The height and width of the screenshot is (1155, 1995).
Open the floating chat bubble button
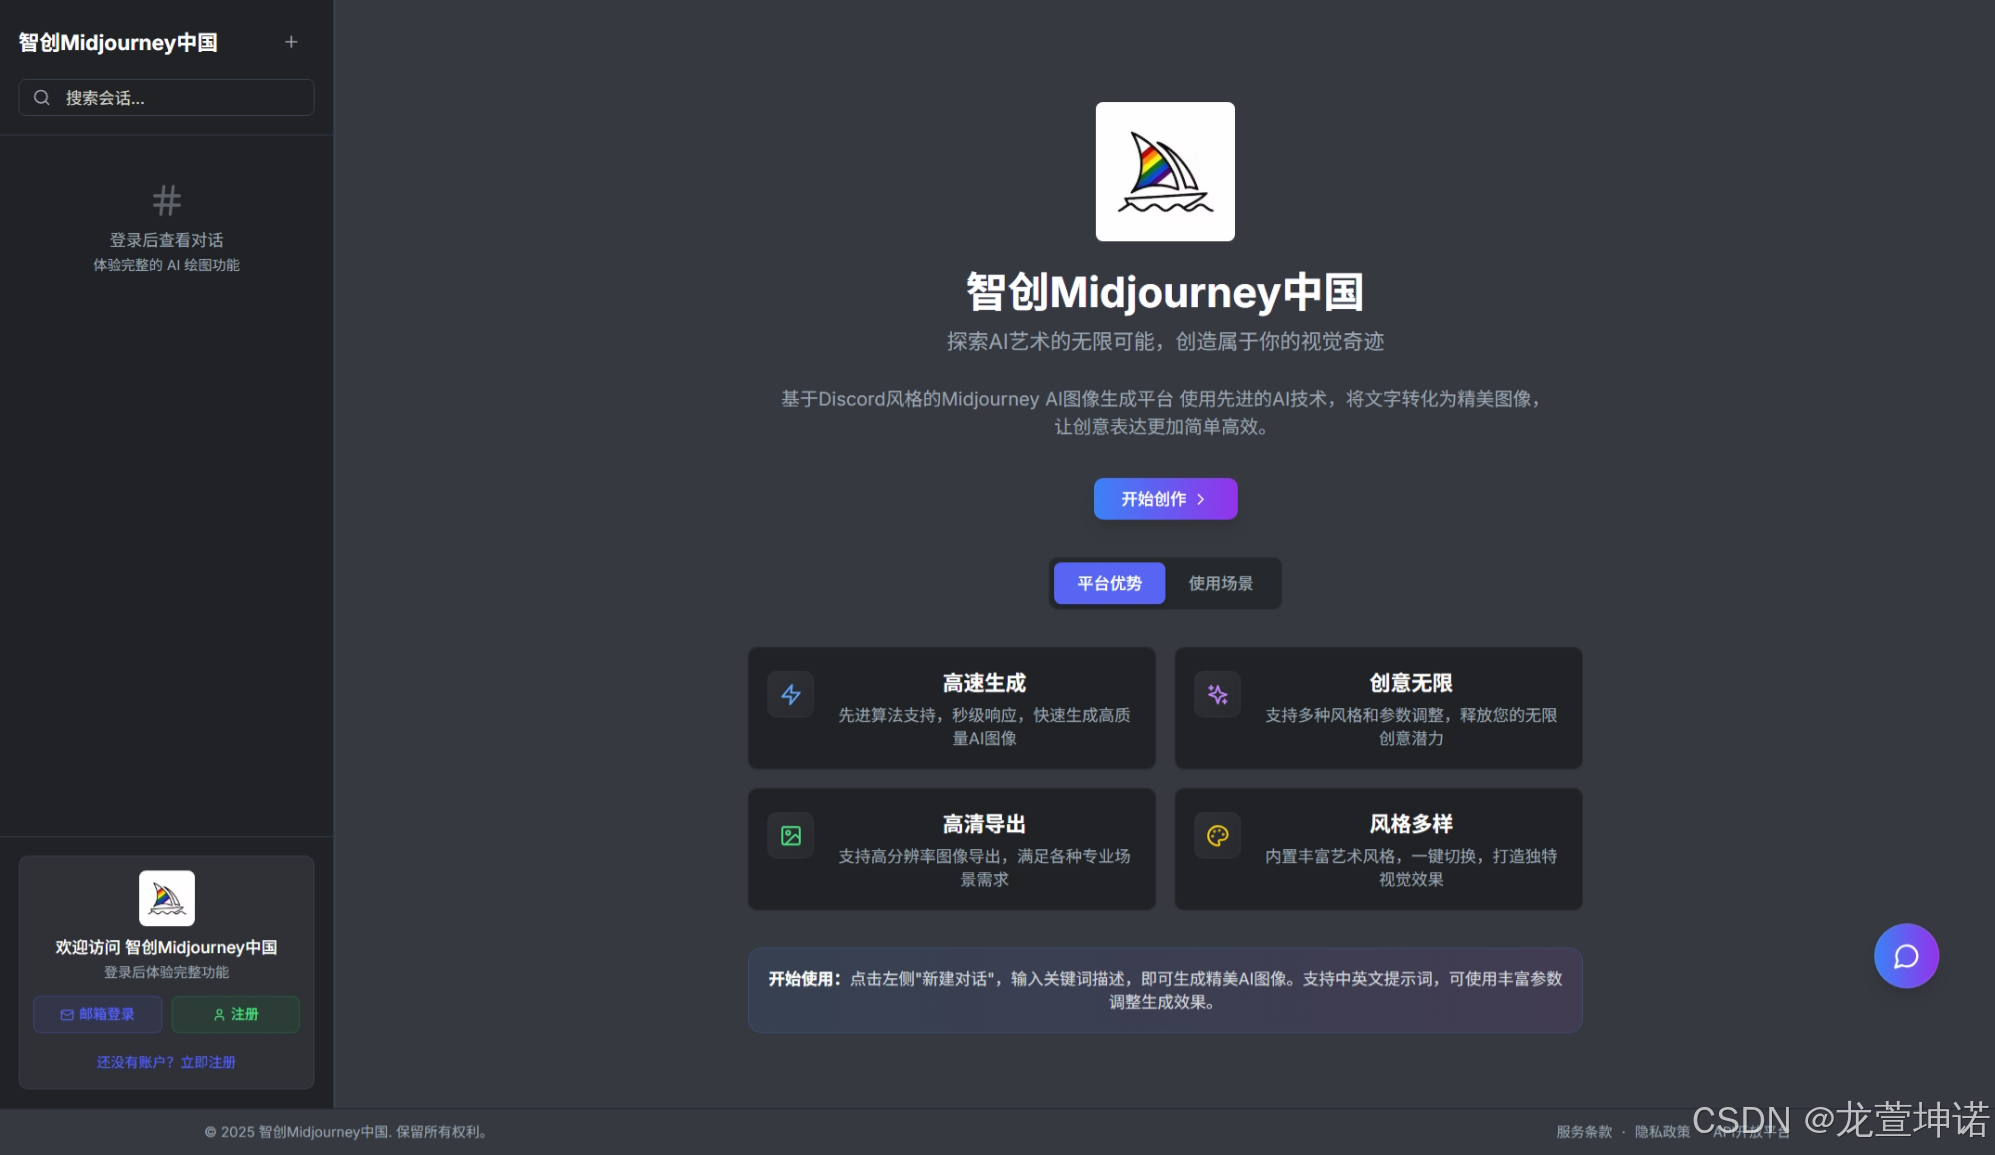pyautogui.click(x=1906, y=956)
